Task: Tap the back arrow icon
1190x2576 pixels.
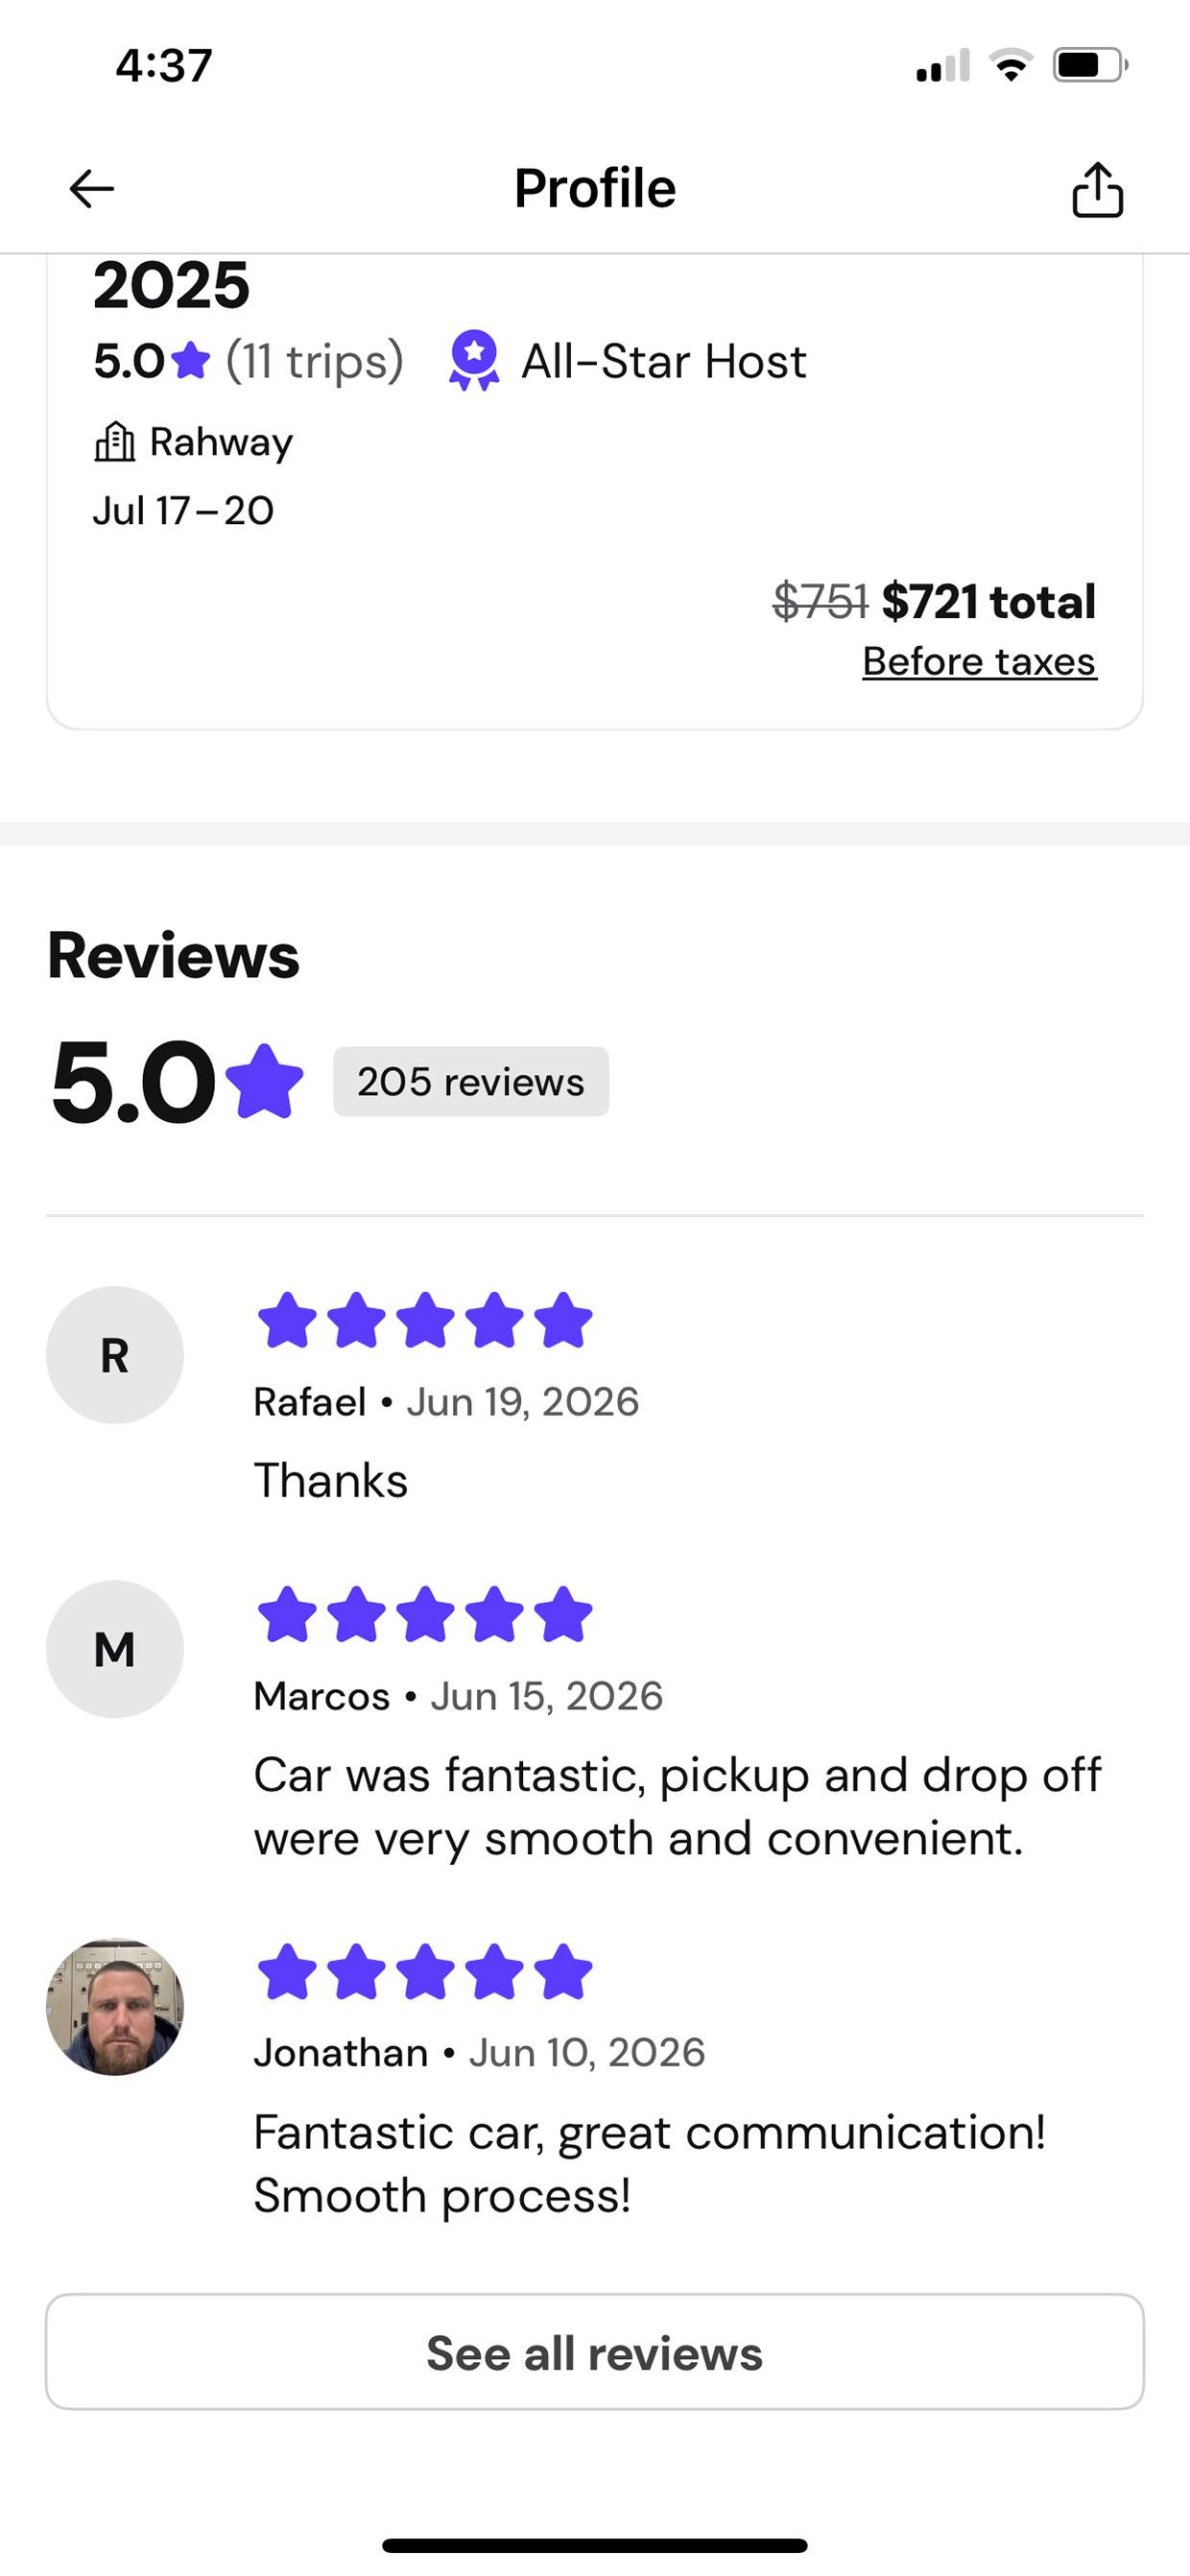Action: (91, 188)
